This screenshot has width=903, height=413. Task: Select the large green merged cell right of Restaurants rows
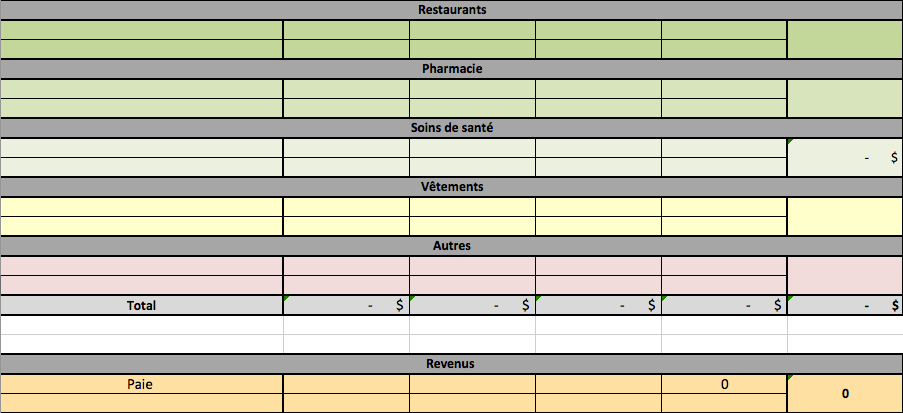(844, 40)
